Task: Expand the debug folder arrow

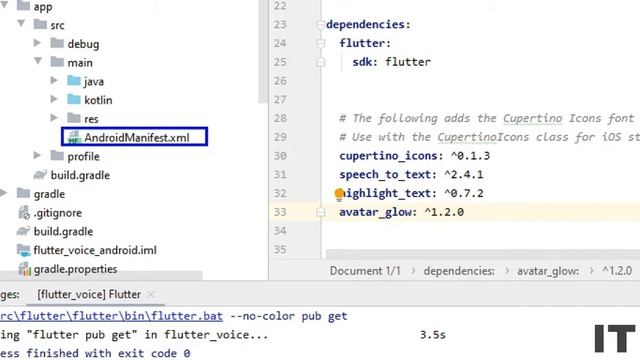Action: [x=37, y=42]
